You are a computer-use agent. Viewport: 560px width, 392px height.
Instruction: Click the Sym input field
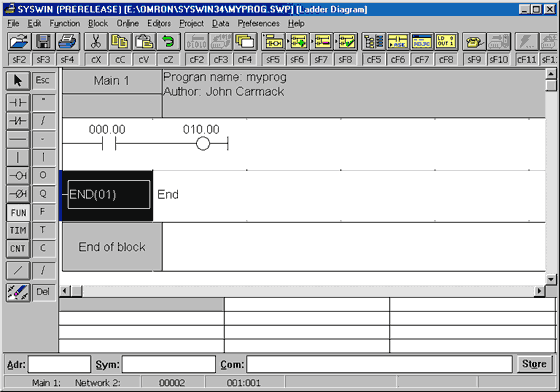(169, 364)
